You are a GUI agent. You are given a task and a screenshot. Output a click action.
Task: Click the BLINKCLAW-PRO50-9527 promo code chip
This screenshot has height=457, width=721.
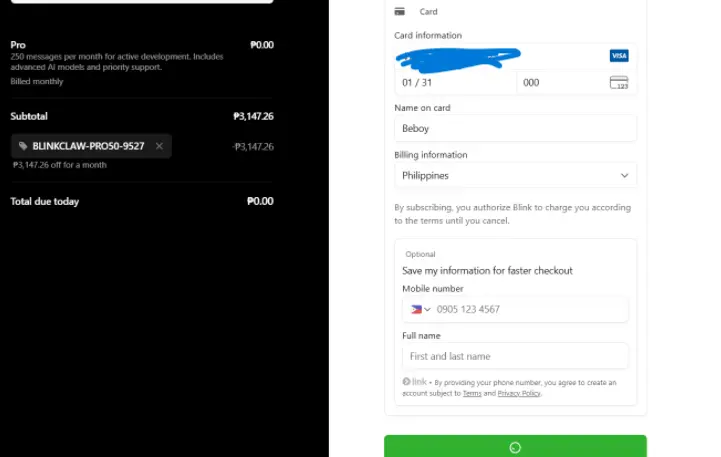point(91,146)
